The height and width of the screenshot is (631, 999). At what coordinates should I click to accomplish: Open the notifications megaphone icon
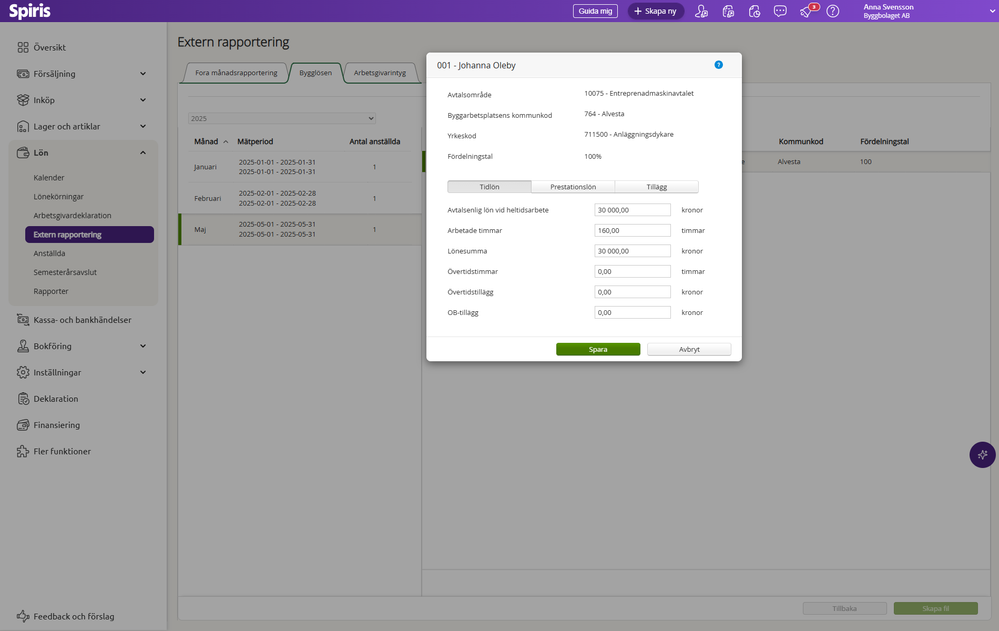pyautogui.click(x=806, y=11)
